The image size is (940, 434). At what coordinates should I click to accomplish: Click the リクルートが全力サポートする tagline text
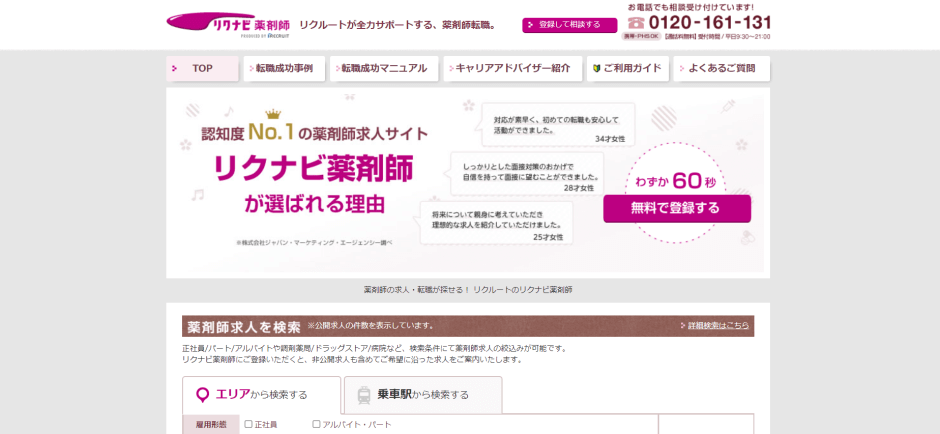coord(399,25)
